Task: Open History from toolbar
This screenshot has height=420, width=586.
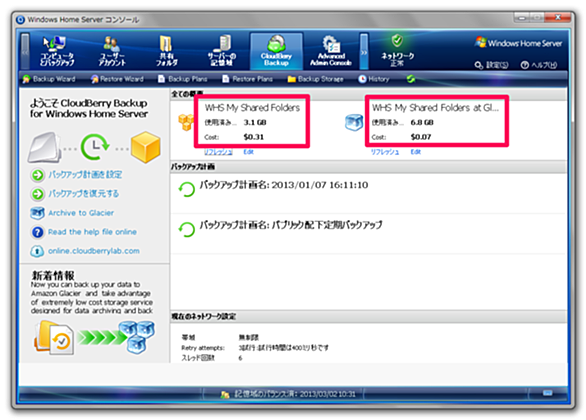Action: tap(374, 79)
